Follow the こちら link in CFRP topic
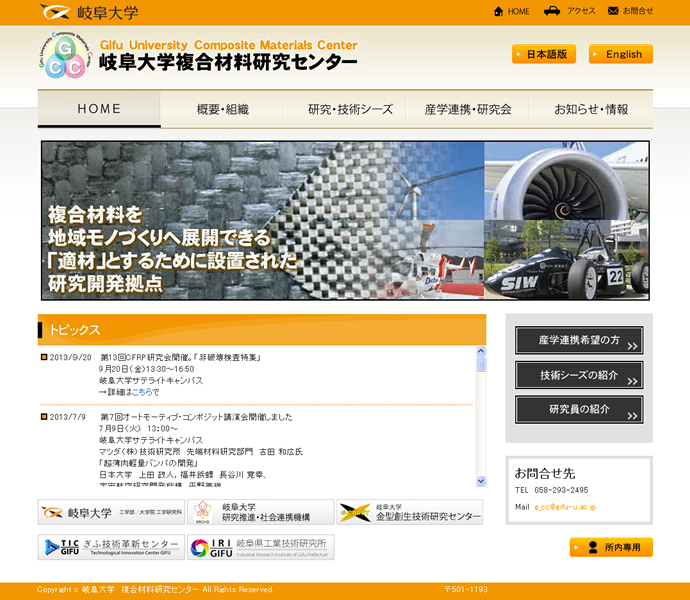690x600 pixels. click(142, 392)
